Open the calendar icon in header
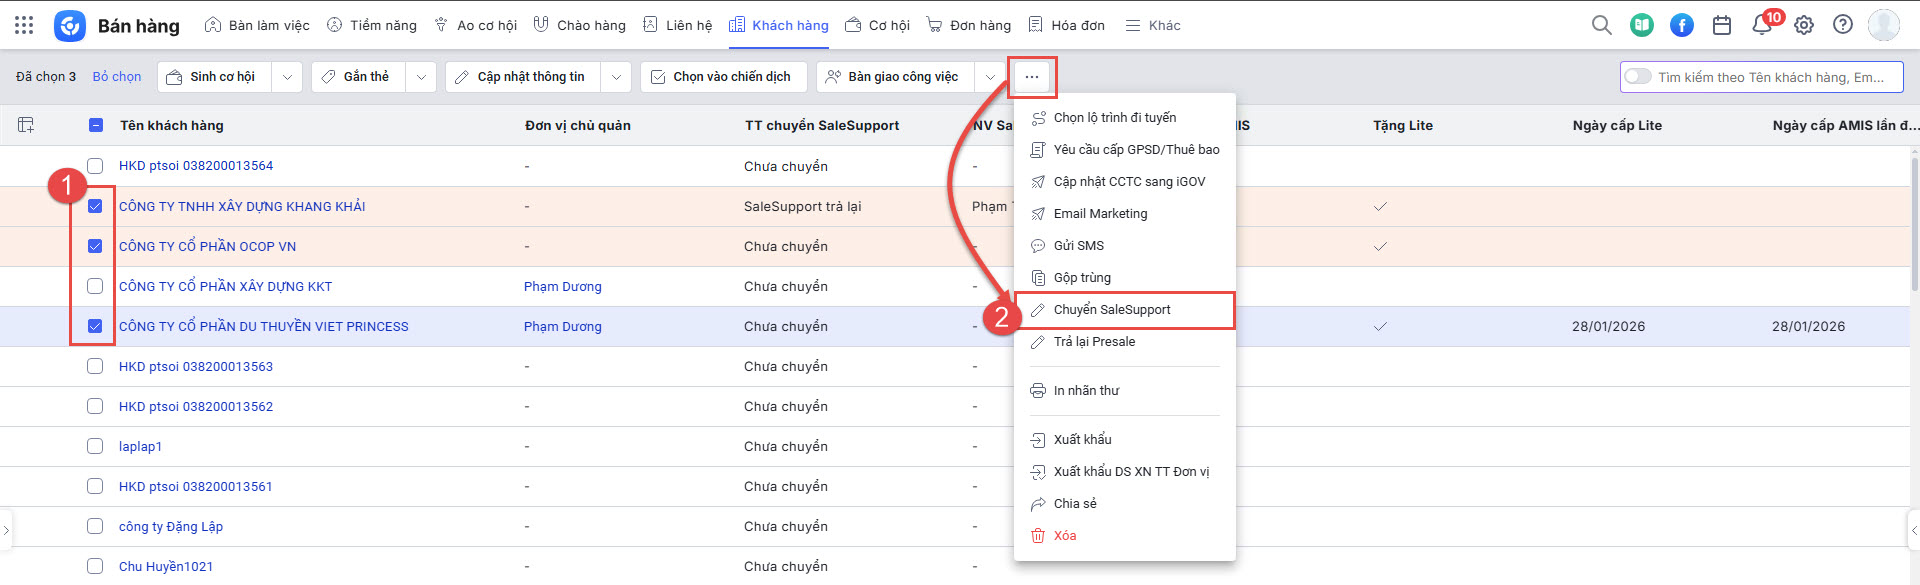This screenshot has width=1920, height=585. pos(1722,25)
